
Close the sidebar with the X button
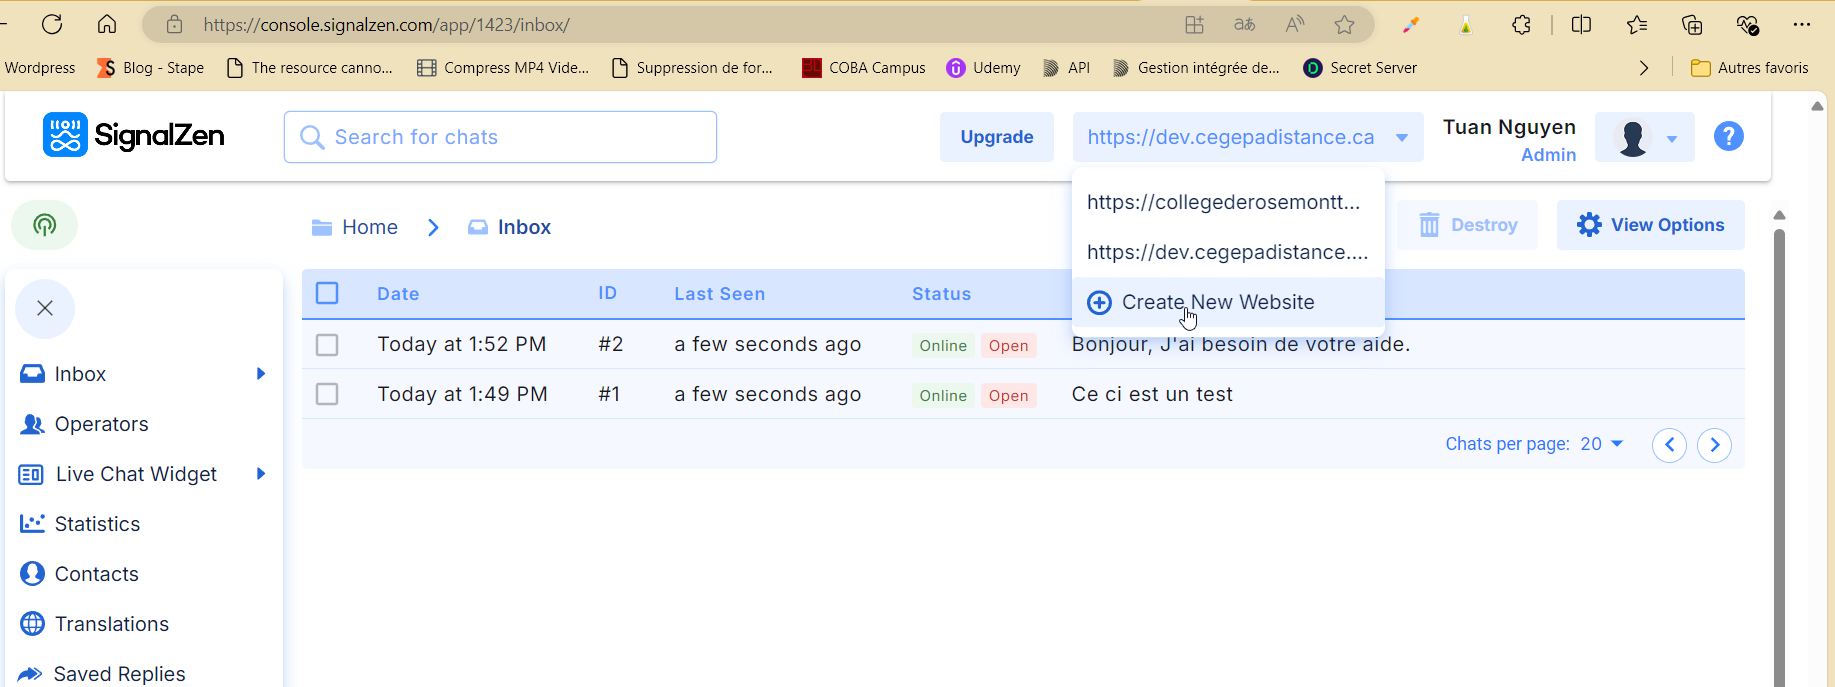coord(45,308)
